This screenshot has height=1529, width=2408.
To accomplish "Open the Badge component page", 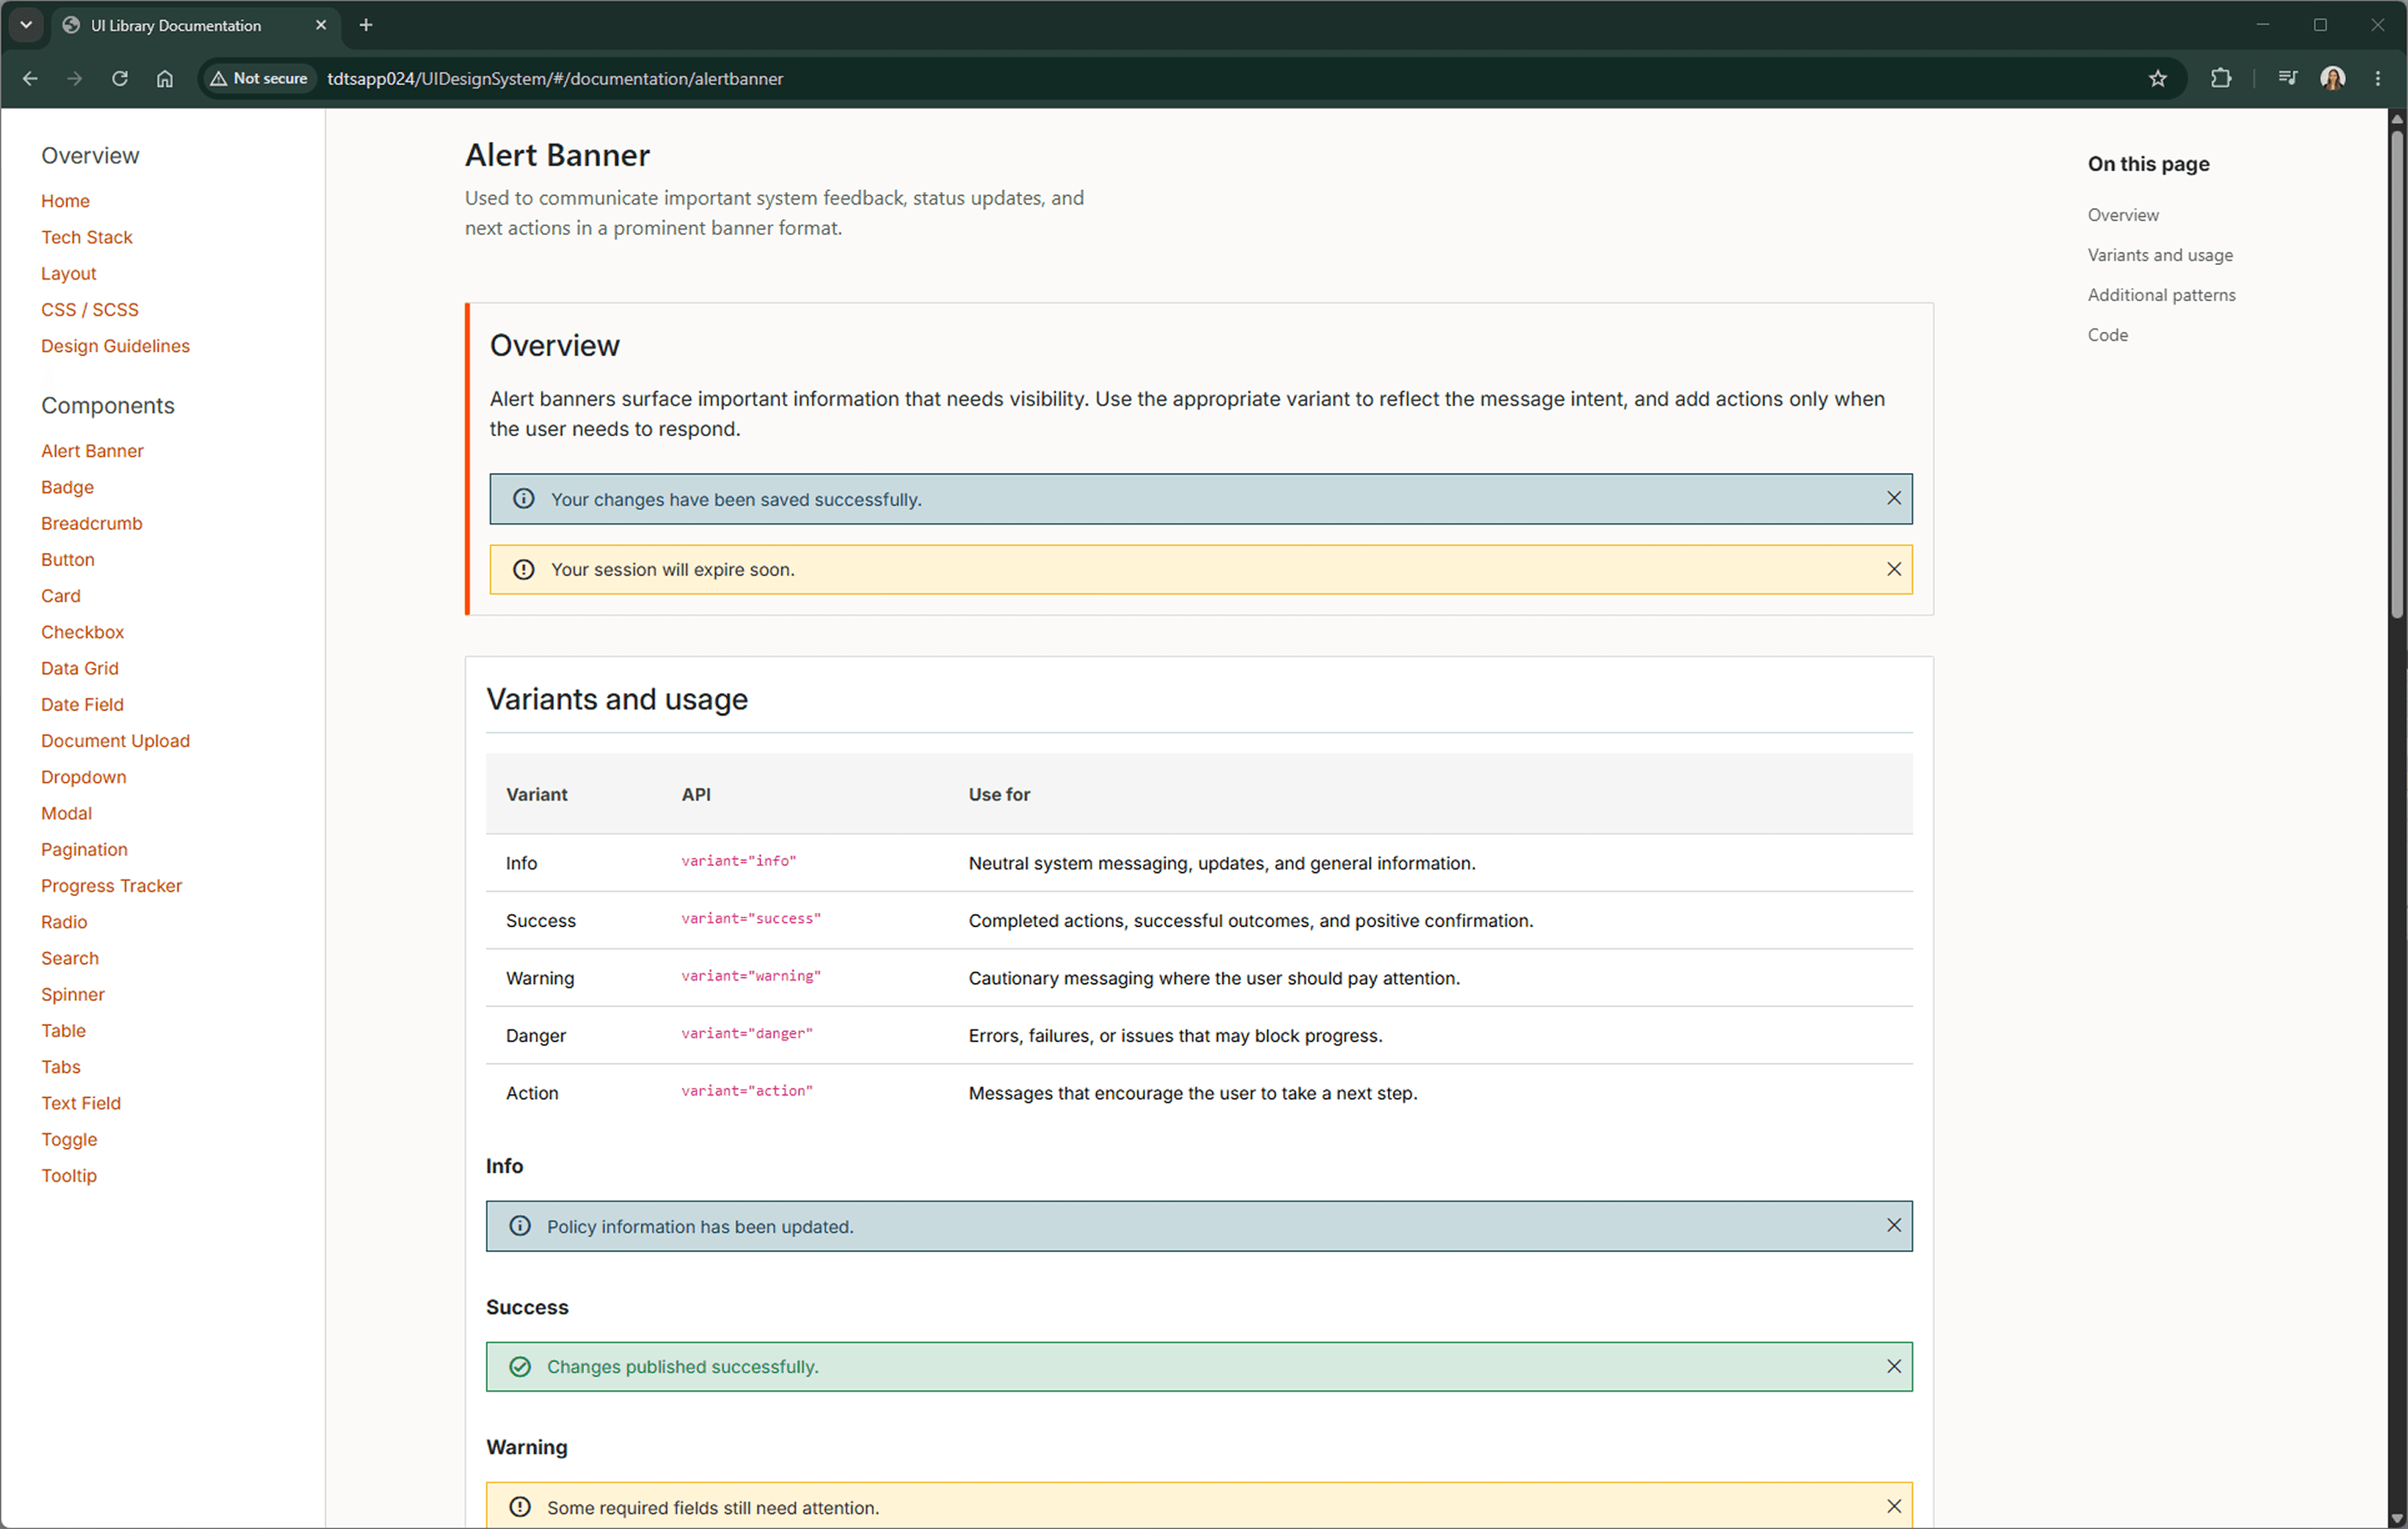I will (x=67, y=487).
